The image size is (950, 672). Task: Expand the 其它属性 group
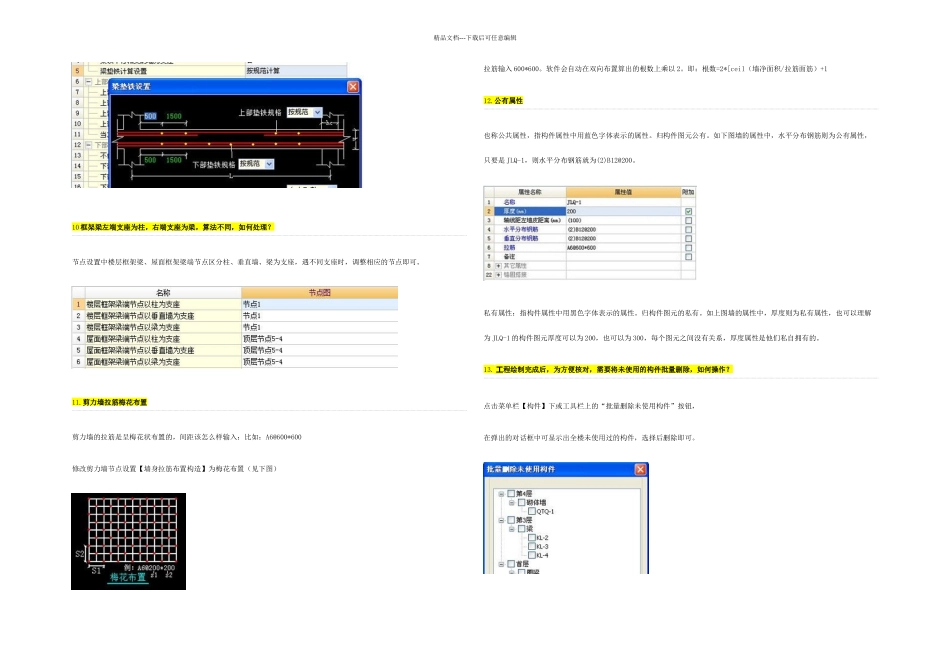499,266
